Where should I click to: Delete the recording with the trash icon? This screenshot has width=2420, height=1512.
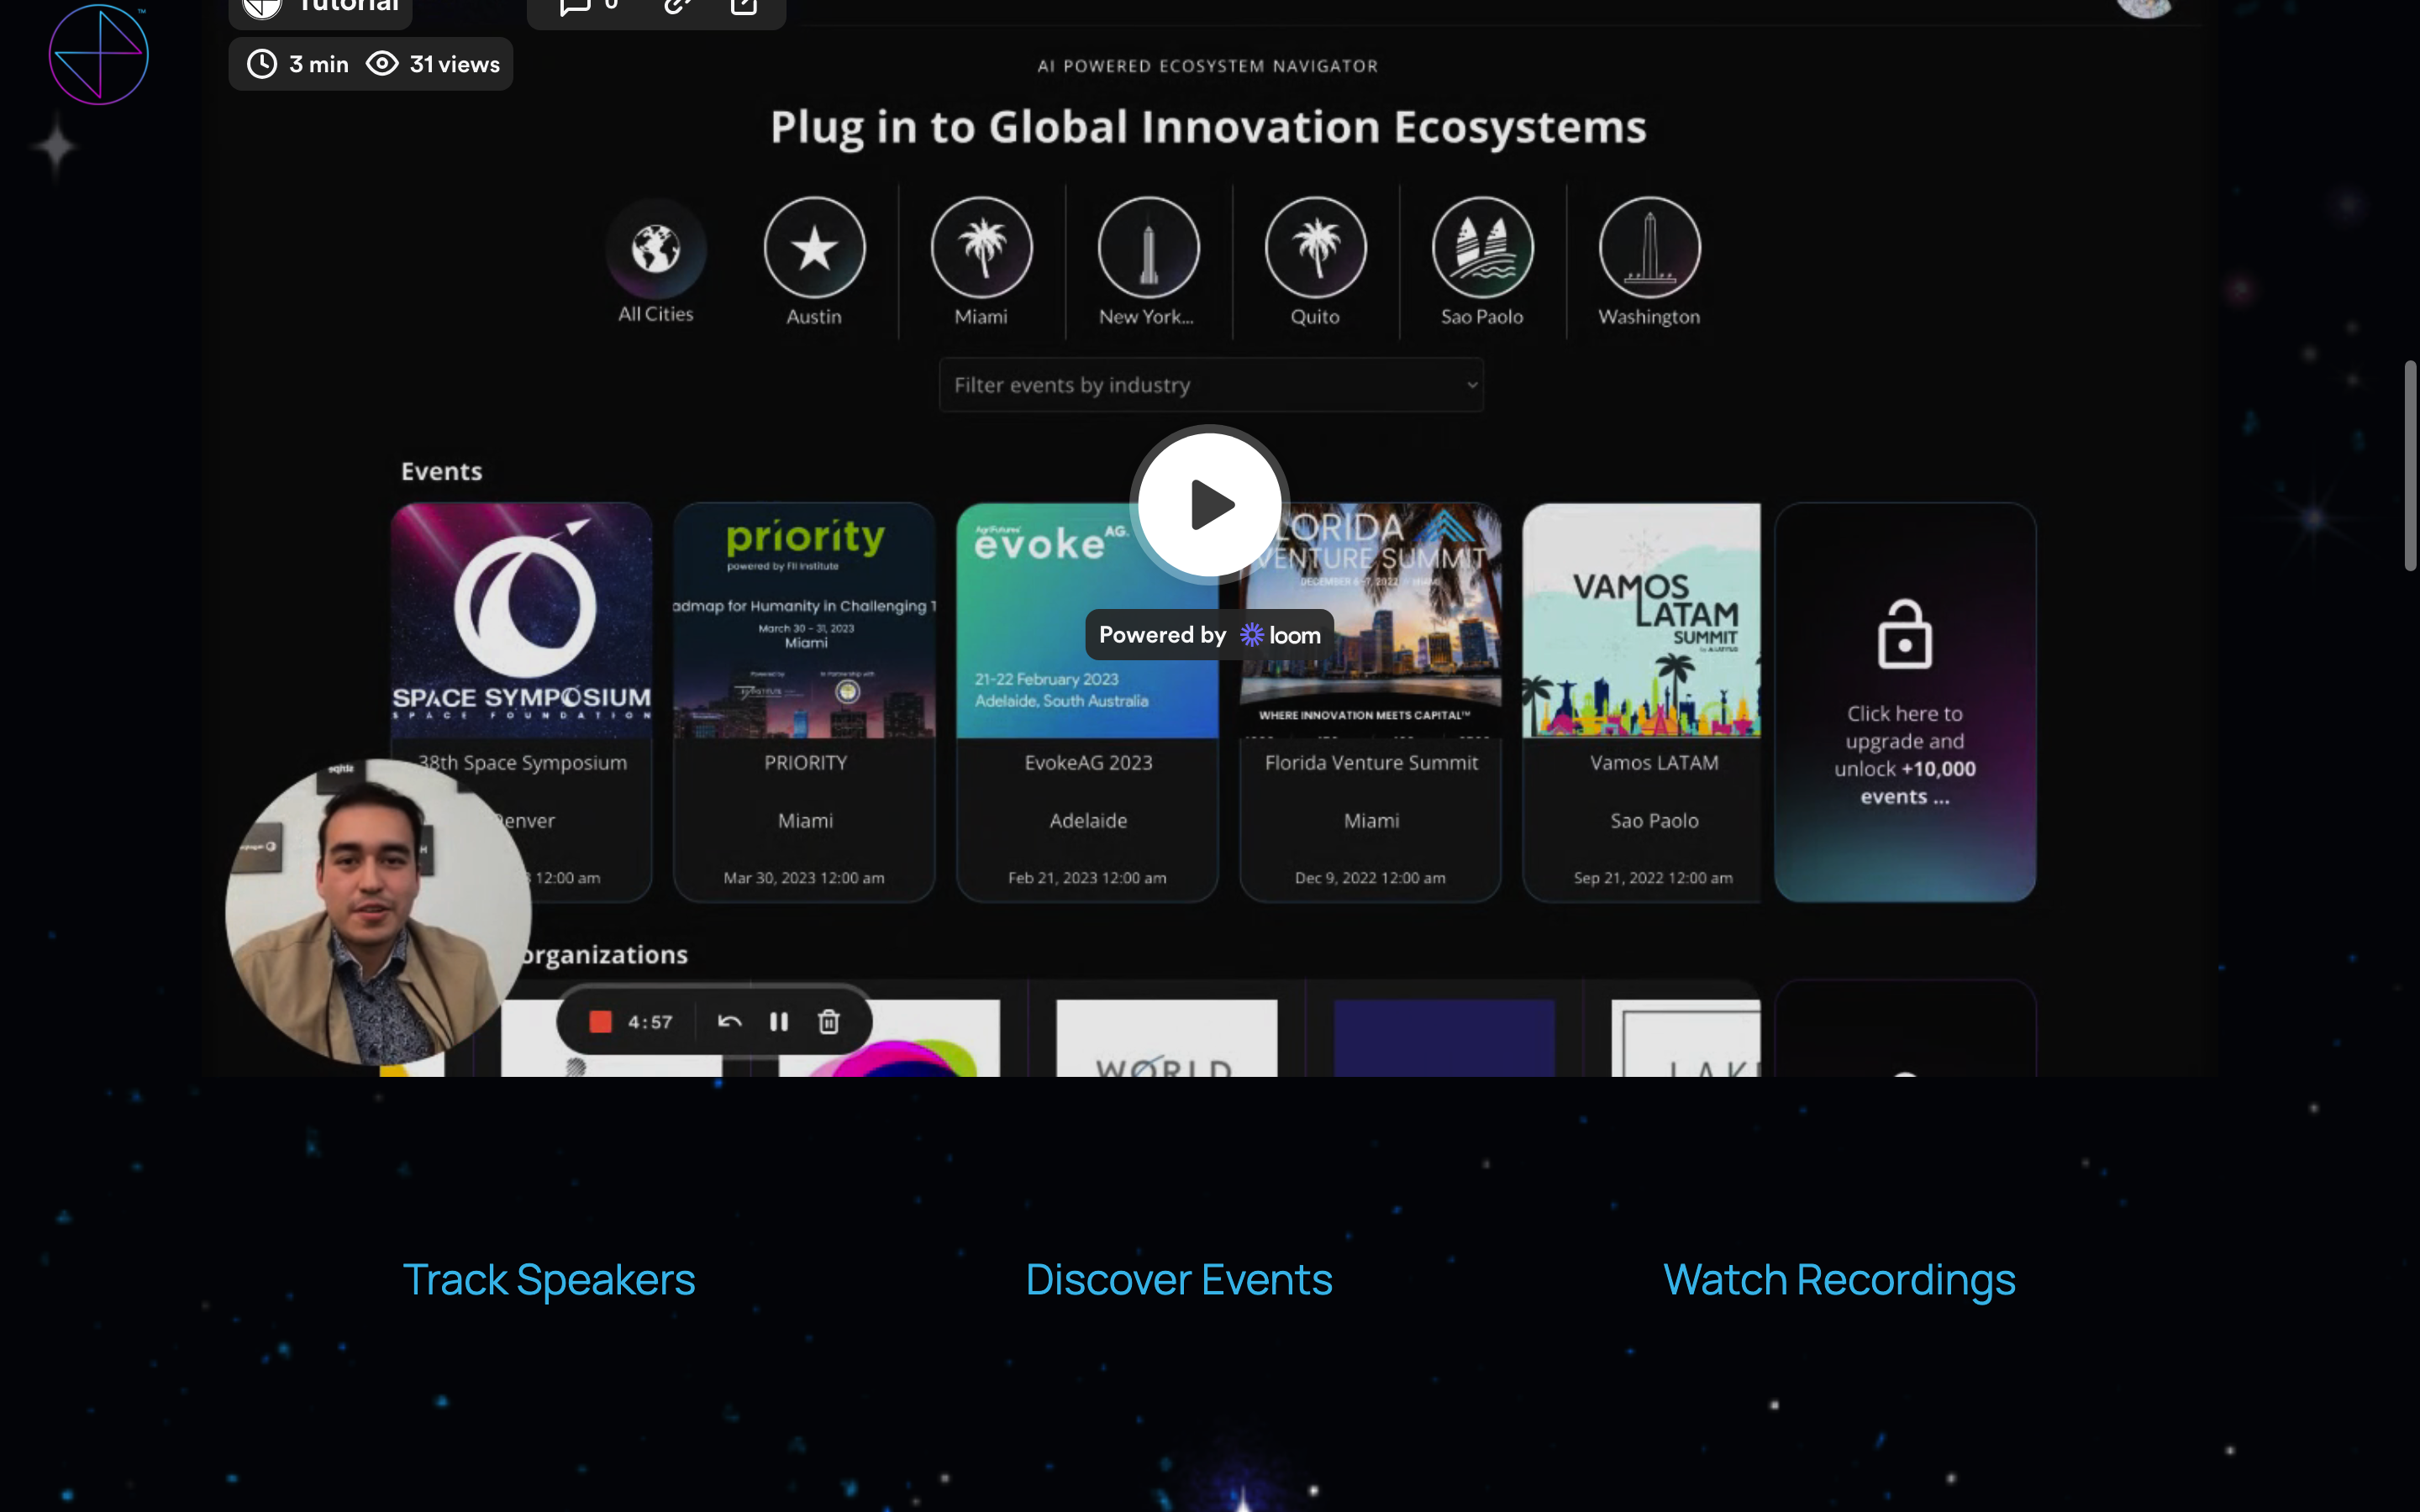click(829, 1022)
